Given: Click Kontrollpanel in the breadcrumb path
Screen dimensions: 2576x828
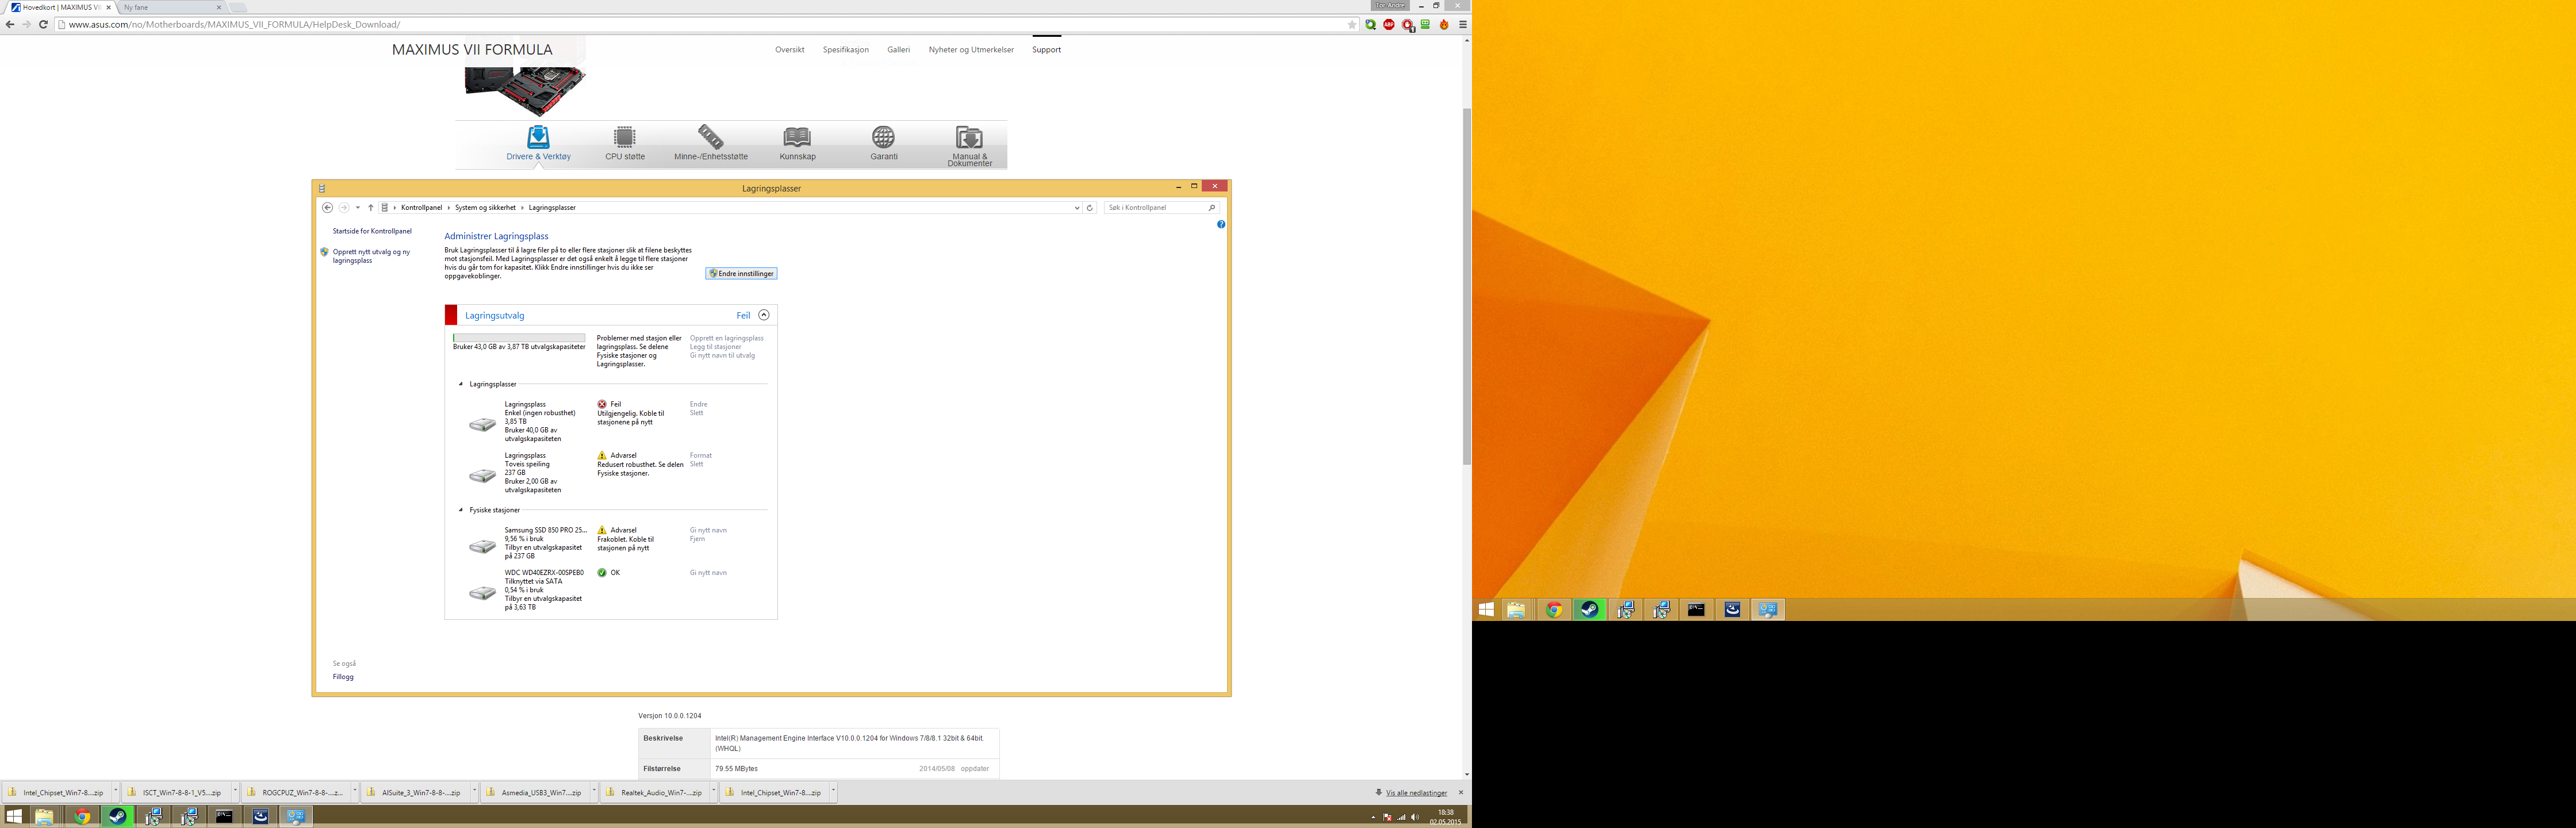Looking at the screenshot, I should pos(421,208).
